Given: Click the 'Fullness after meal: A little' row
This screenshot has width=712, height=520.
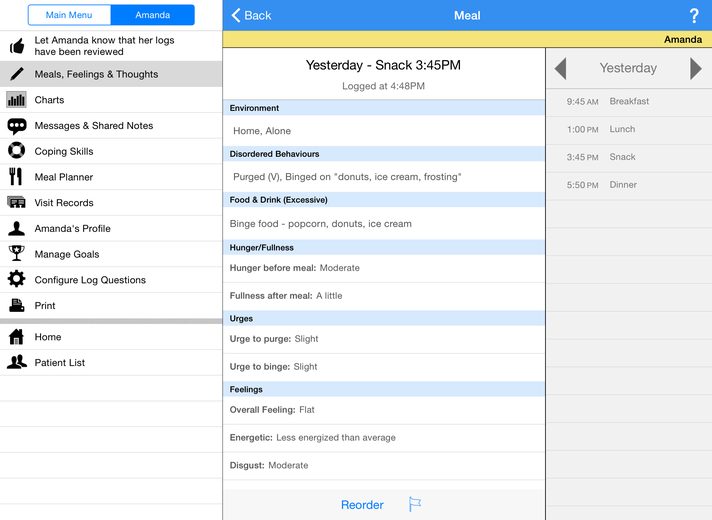Looking at the screenshot, I should coord(384,296).
